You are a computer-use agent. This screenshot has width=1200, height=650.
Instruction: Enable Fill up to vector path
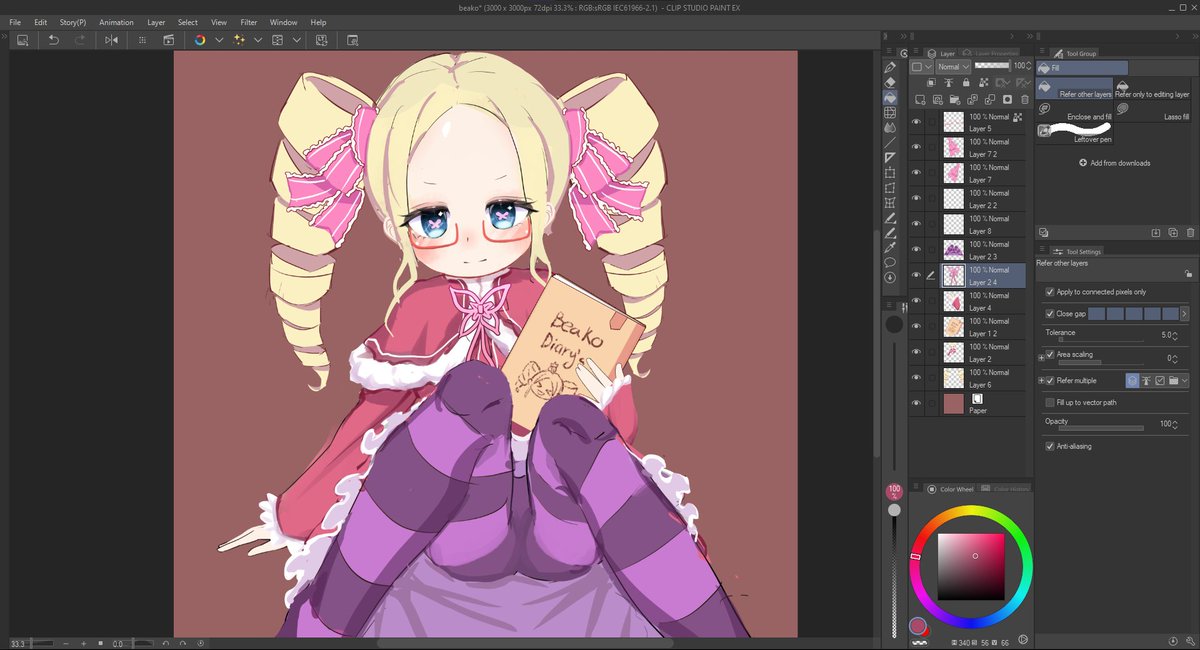tap(1049, 402)
